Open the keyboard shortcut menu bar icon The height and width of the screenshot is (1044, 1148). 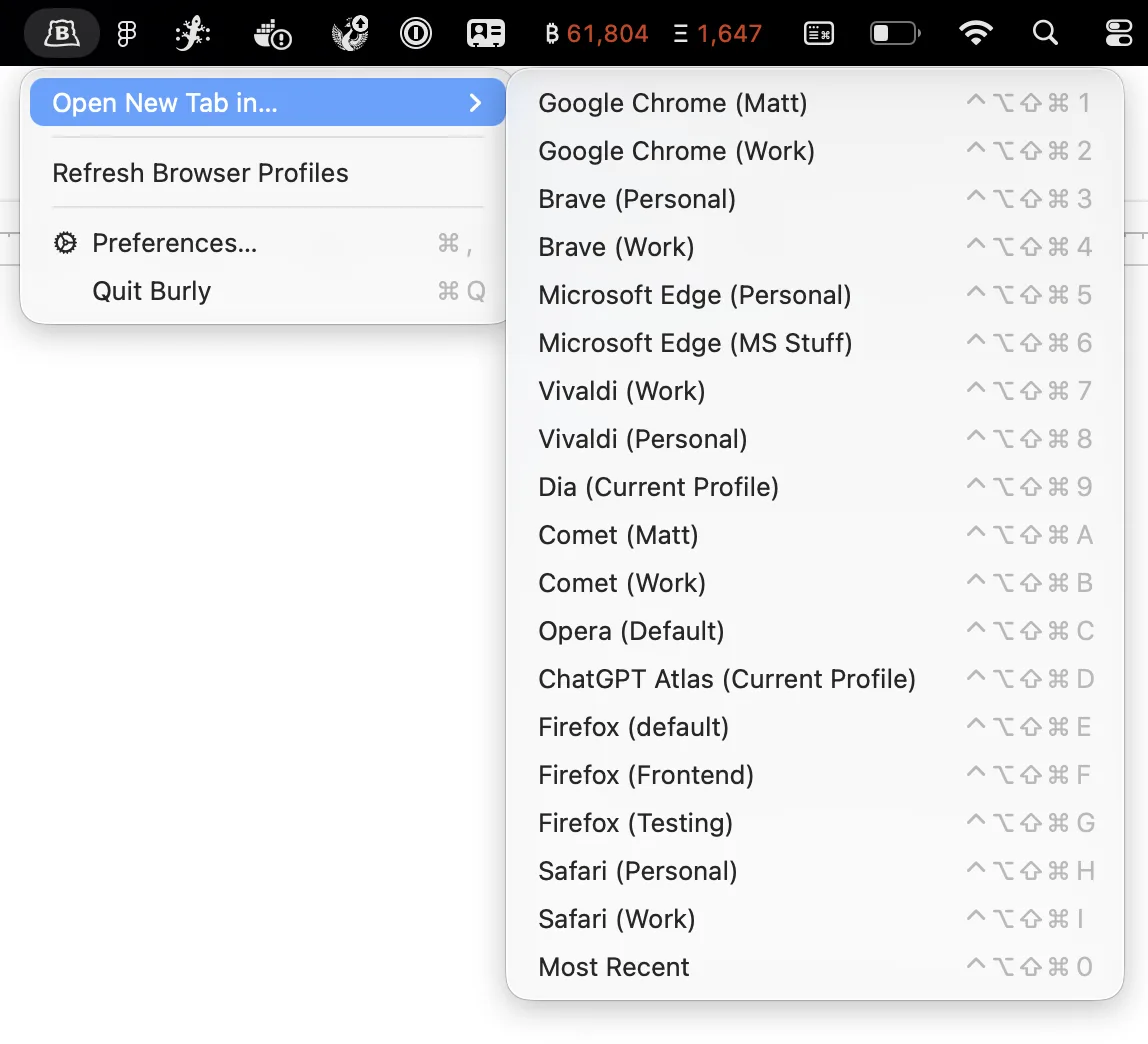tap(819, 33)
